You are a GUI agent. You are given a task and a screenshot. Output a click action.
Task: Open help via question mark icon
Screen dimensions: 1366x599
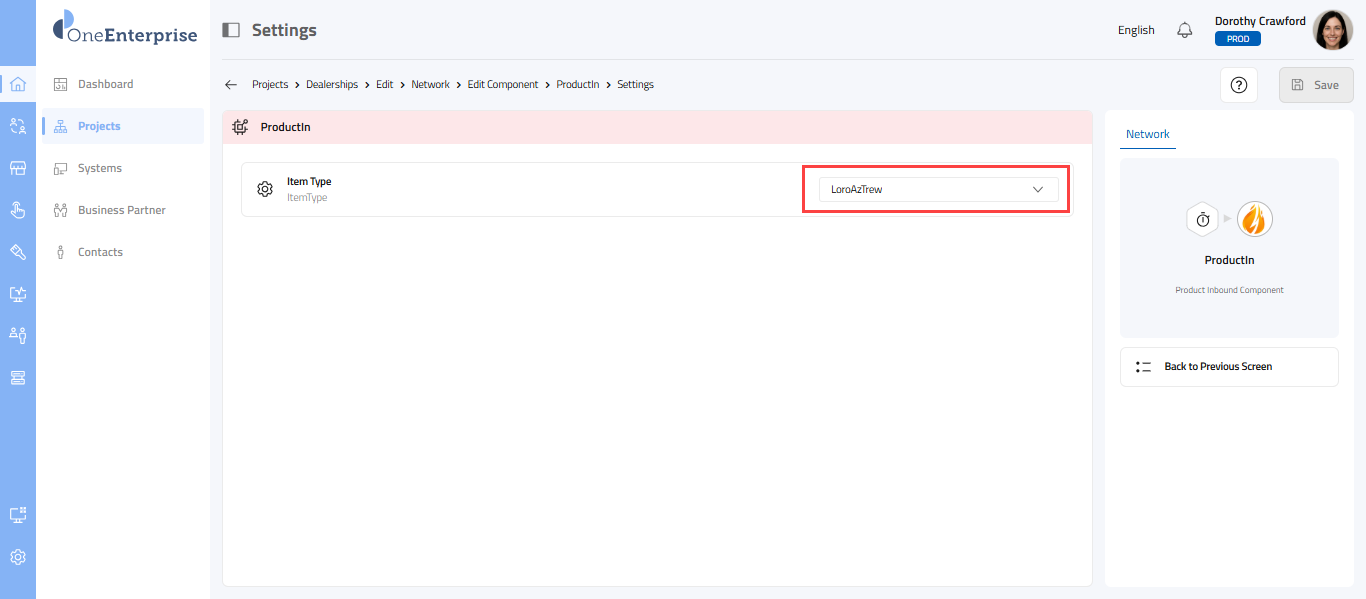coord(1239,85)
